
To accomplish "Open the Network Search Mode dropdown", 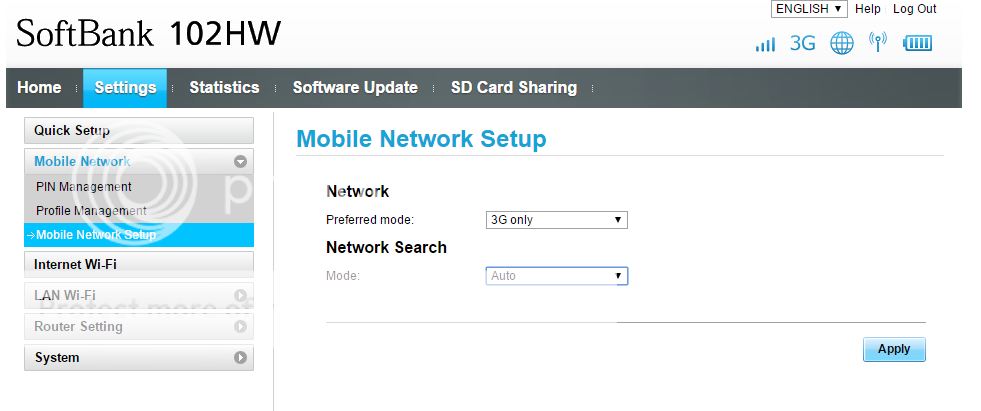I will click(556, 276).
